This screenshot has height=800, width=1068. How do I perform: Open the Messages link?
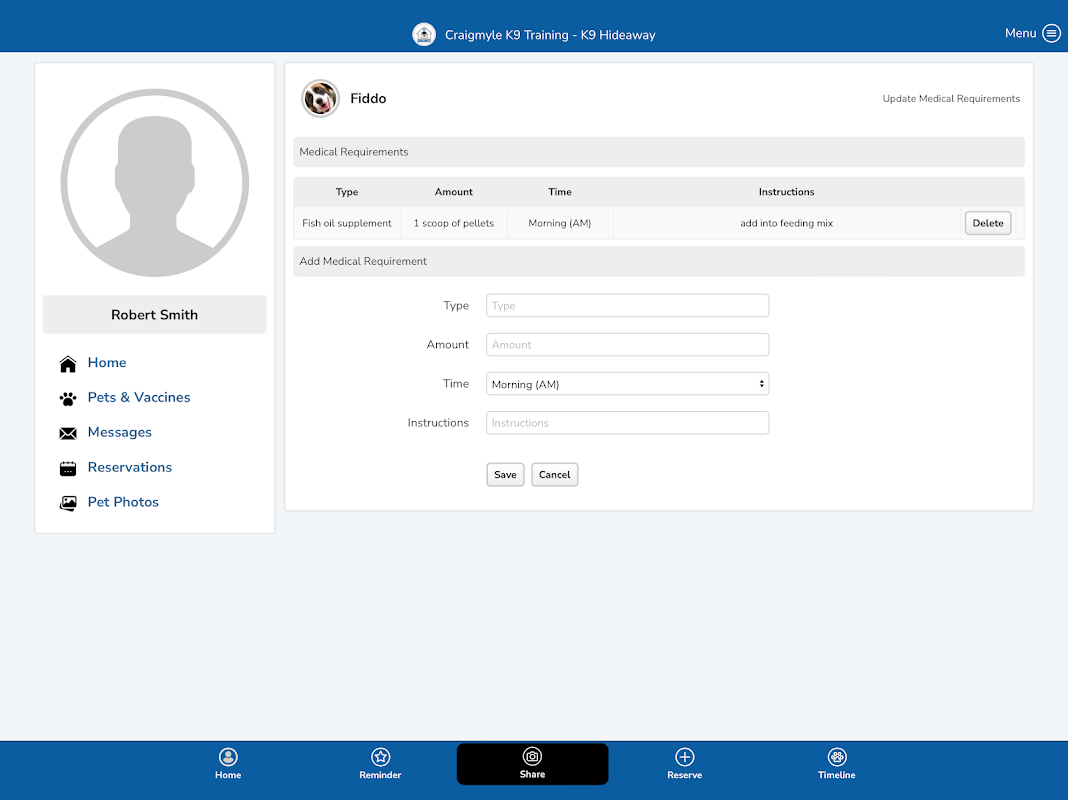coord(120,432)
